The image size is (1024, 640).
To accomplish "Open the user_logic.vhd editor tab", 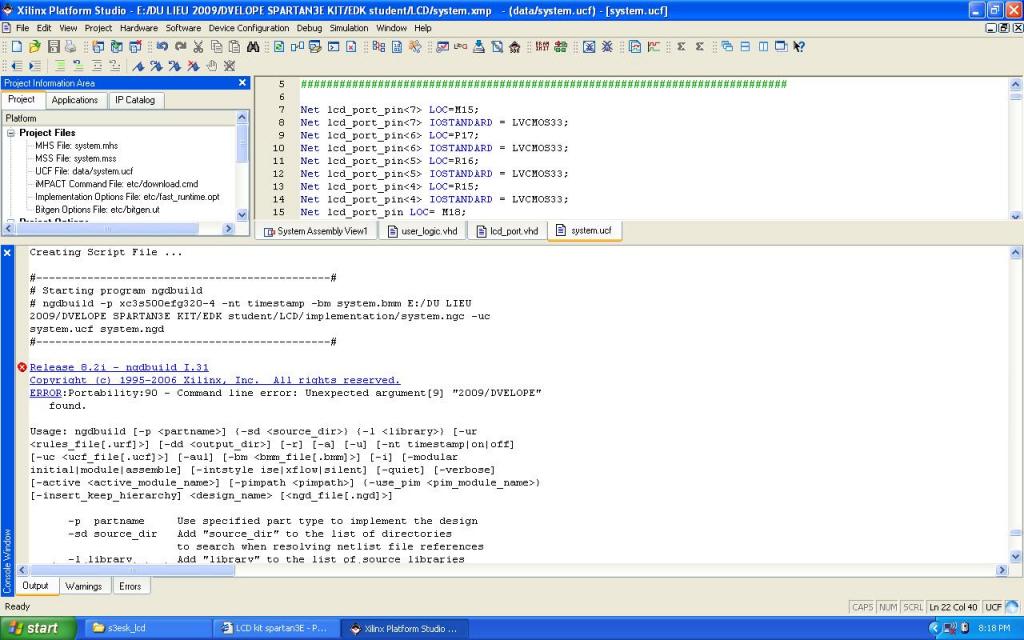I will click(x=421, y=231).
